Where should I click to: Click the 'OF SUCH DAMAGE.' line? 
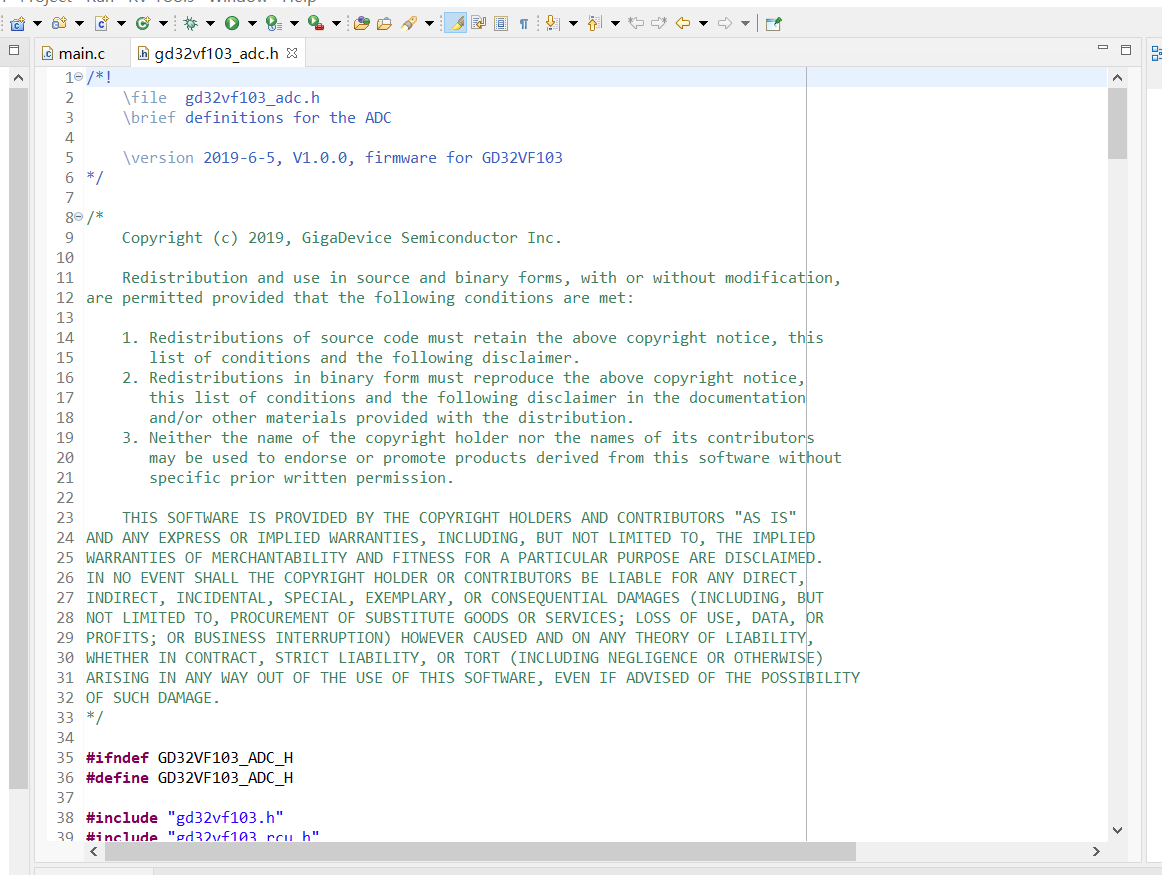[153, 698]
